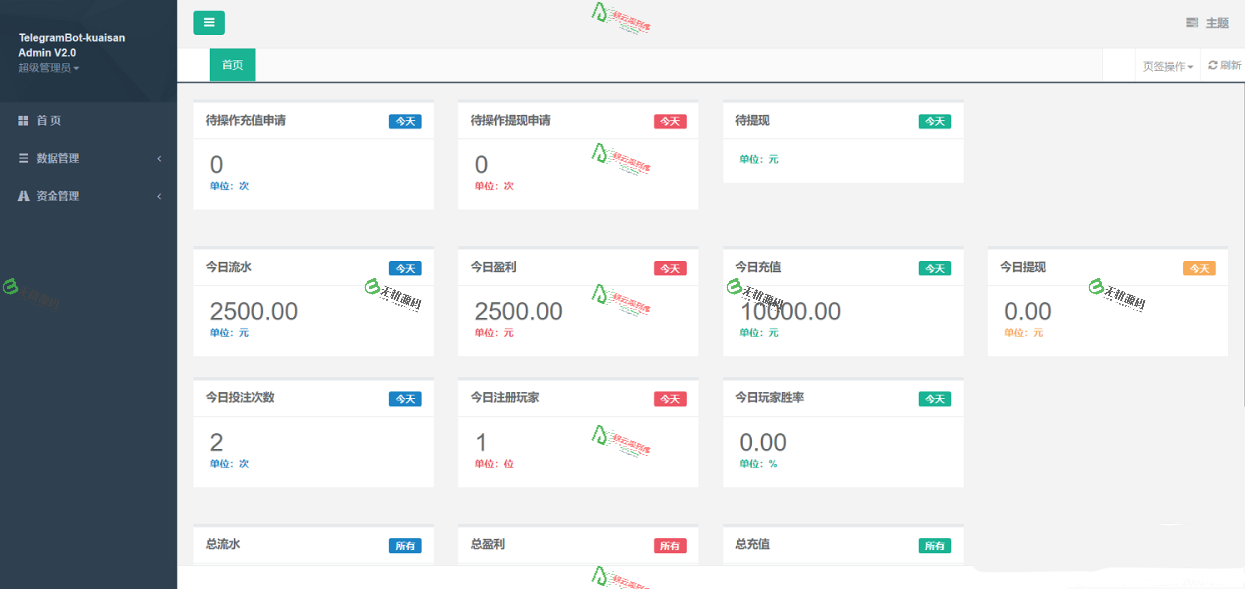Image resolution: width=1245 pixels, height=589 pixels.
Task: Click the grid icon beside 首页 in sidebar
Action: click(x=24, y=120)
